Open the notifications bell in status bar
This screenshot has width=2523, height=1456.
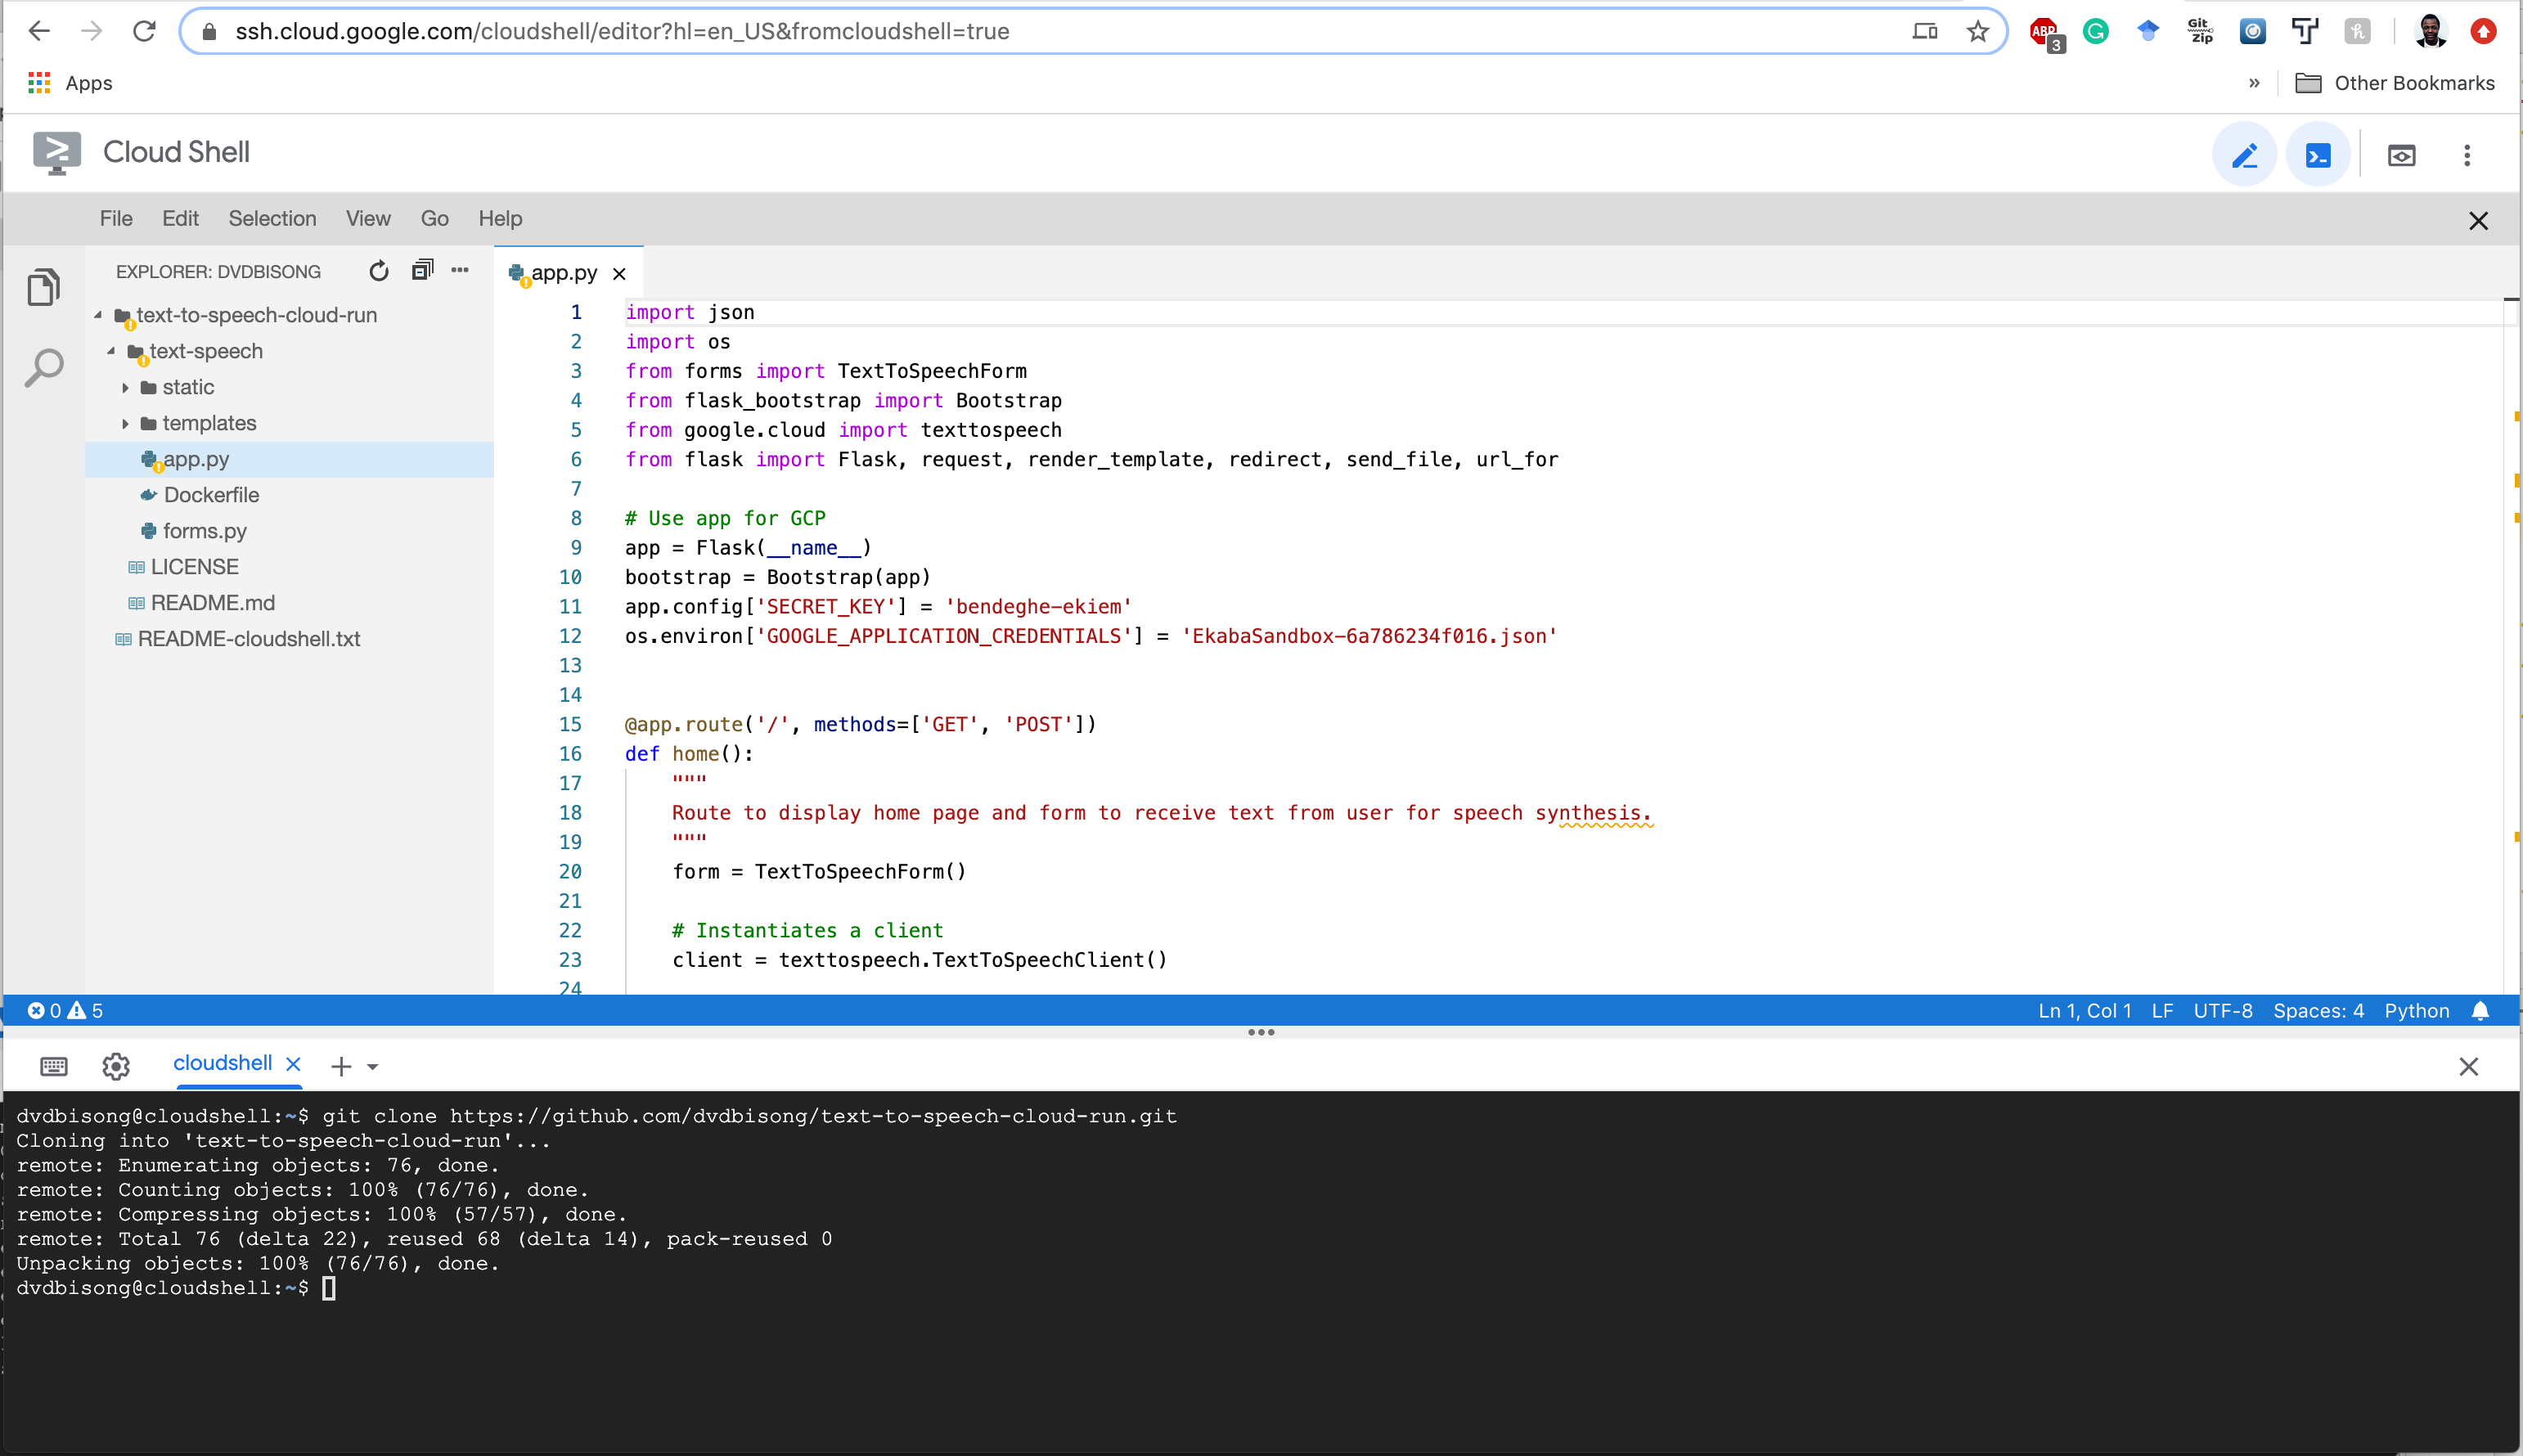coord(2480,1011)
